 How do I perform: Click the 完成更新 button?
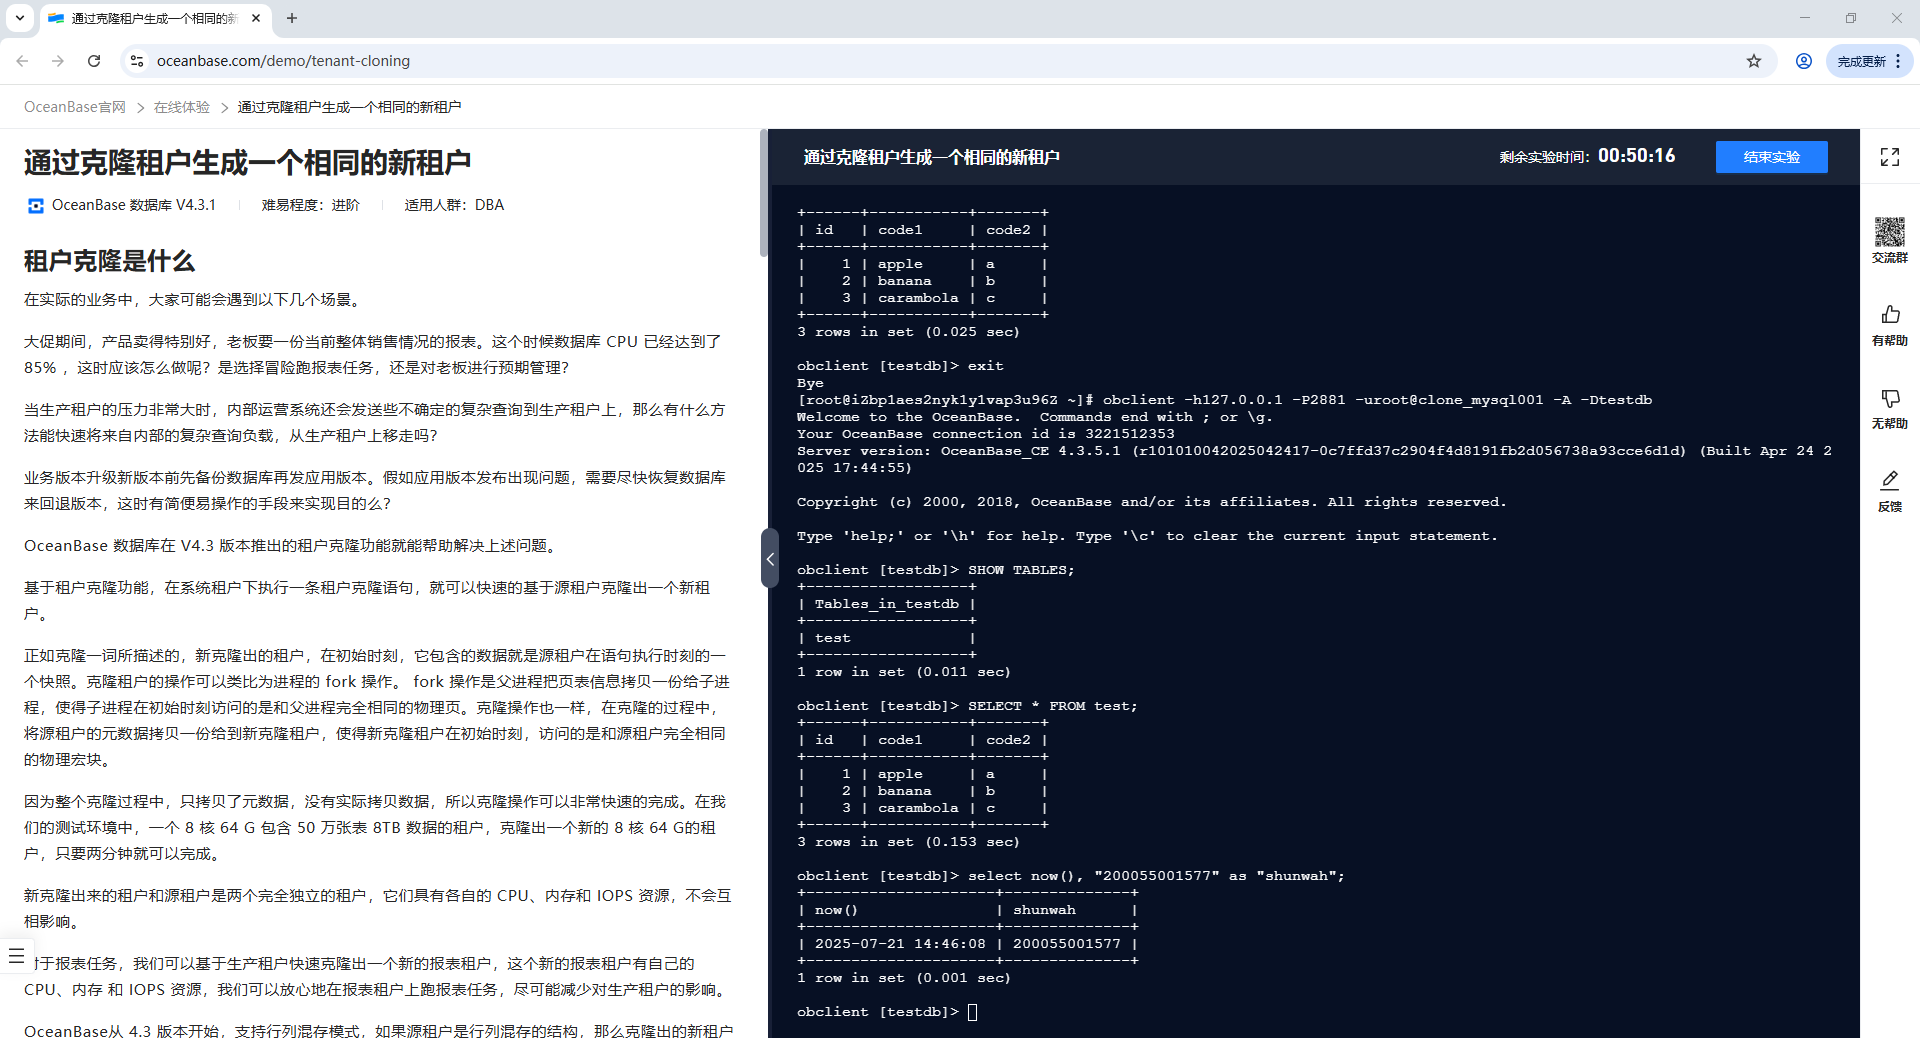click(x=1860, y=61)
